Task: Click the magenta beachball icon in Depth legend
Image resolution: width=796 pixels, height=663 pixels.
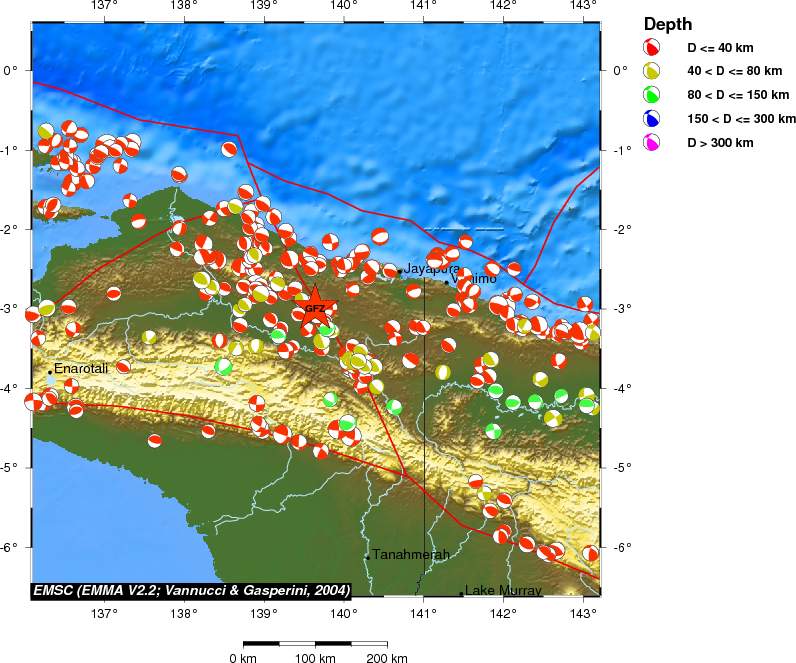Action: point(651,143)
